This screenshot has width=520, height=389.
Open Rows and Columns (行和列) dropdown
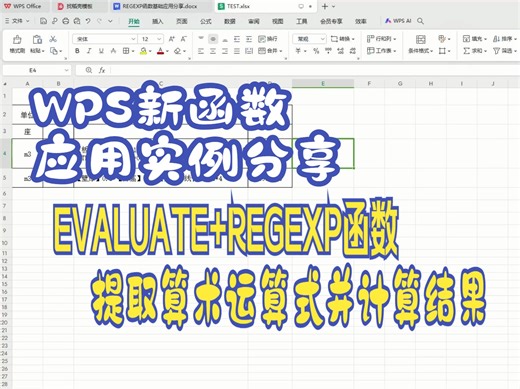[382, 39]
